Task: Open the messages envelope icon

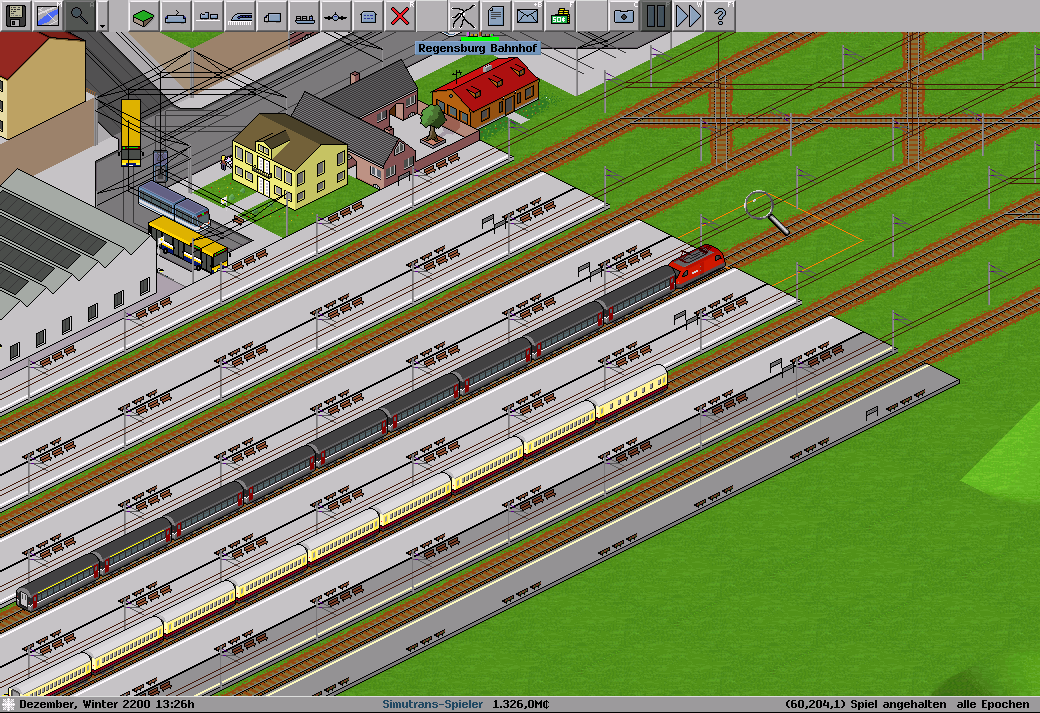Action: point(528,15)
